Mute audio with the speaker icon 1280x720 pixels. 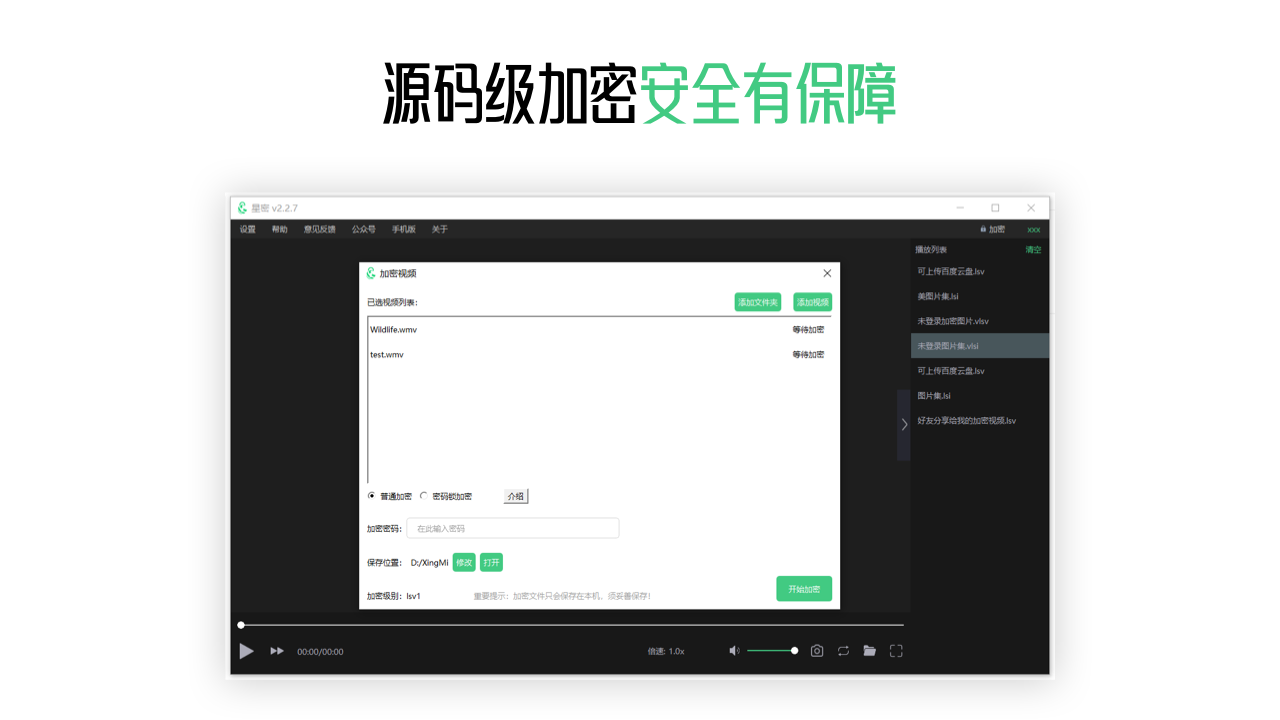pyautogui.click(x=734, y=651)
